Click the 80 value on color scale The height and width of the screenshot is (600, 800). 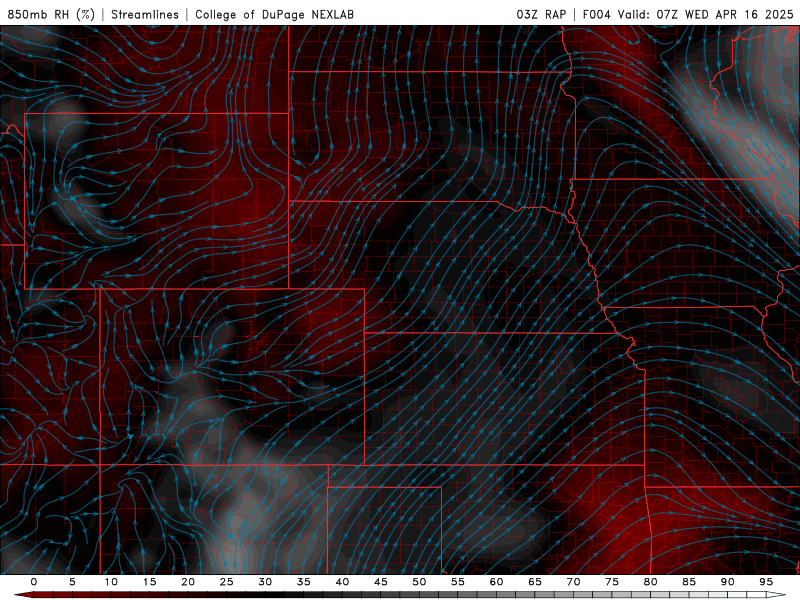(651, 582)
